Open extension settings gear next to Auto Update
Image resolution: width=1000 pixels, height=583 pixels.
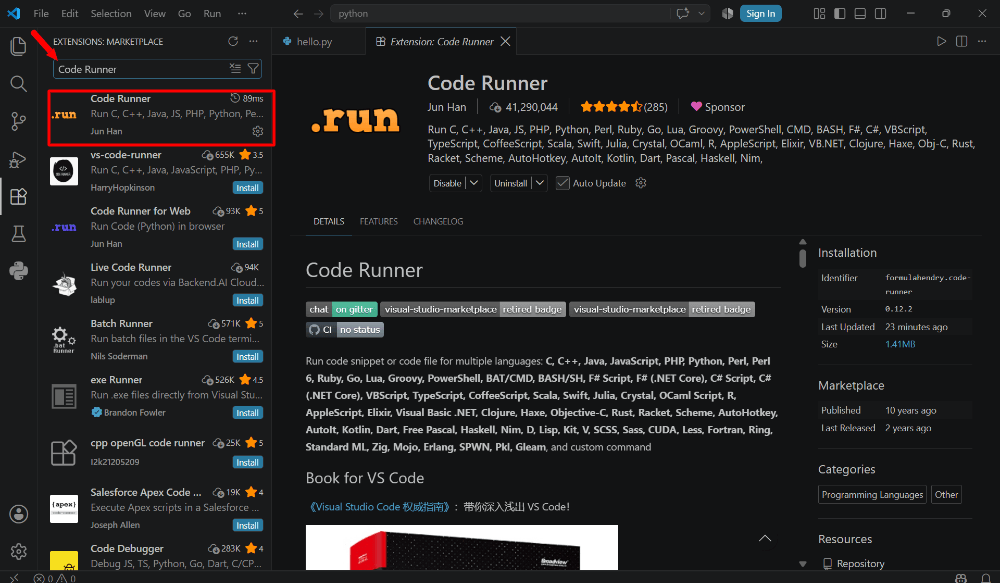(x=641, y=183)
